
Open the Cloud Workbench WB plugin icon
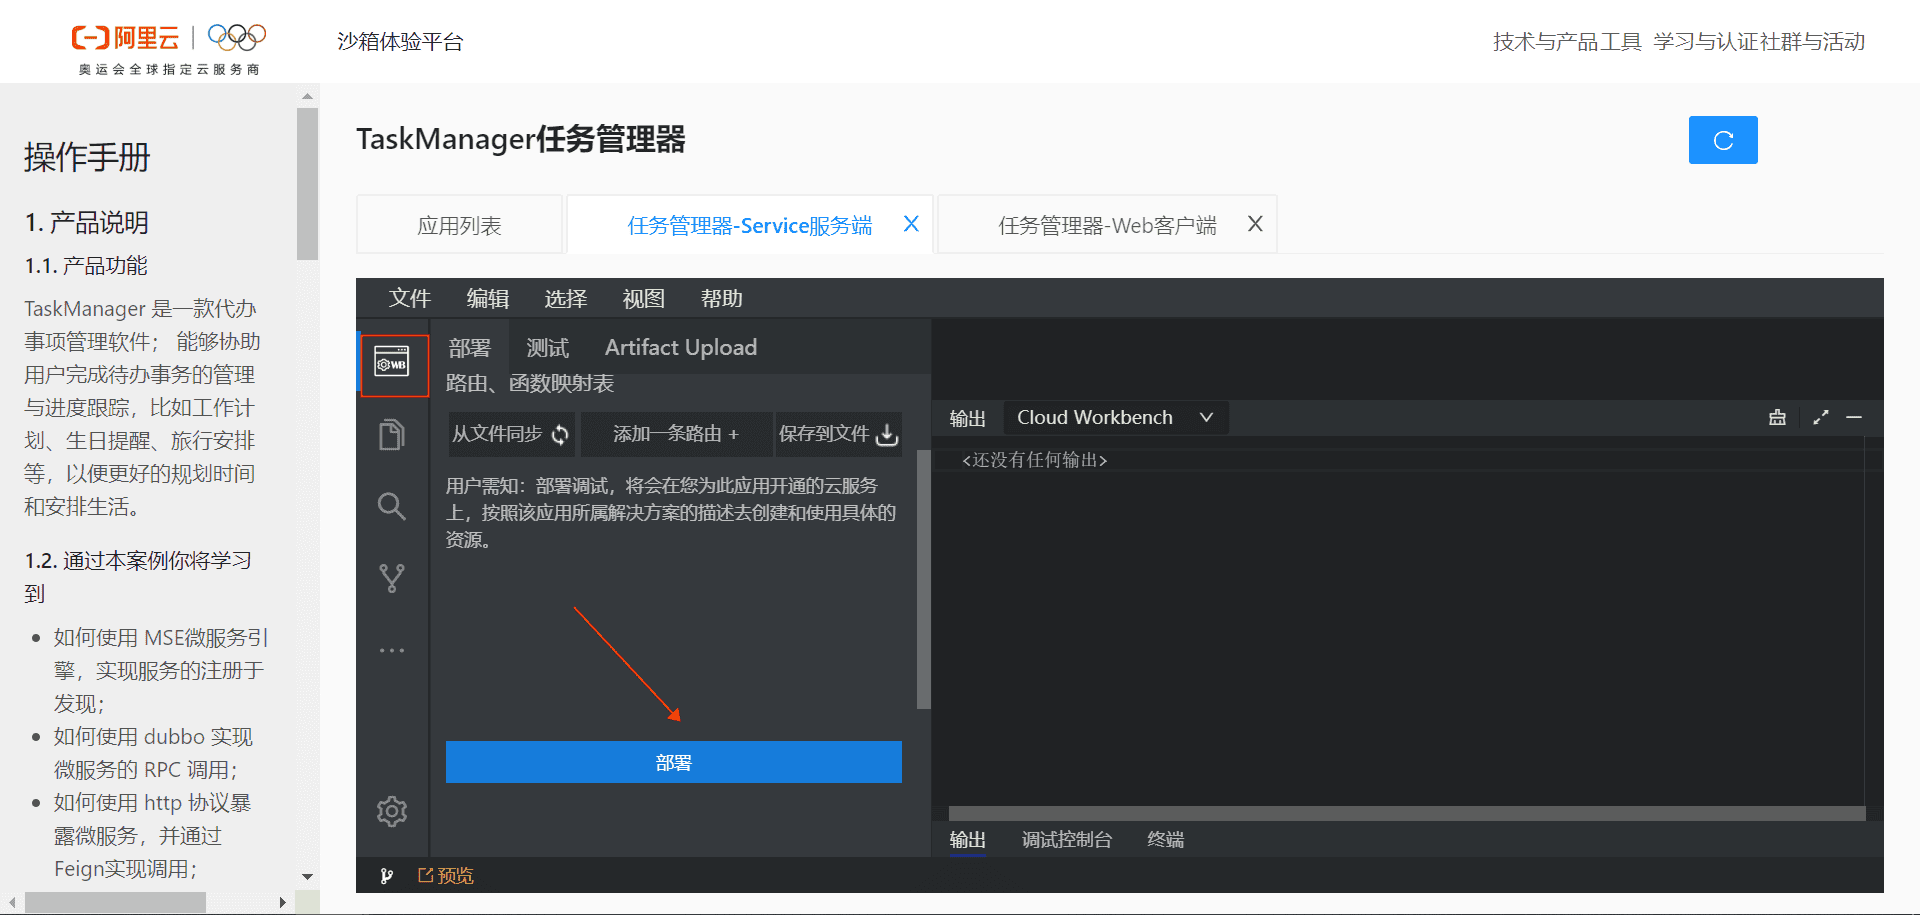click(392, 364)
